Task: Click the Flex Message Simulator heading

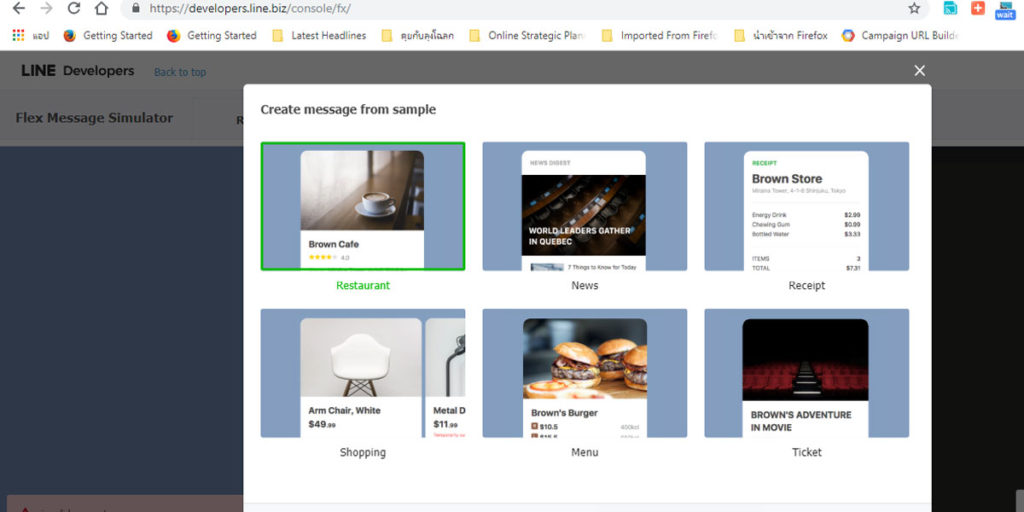Action: (94, 118)
